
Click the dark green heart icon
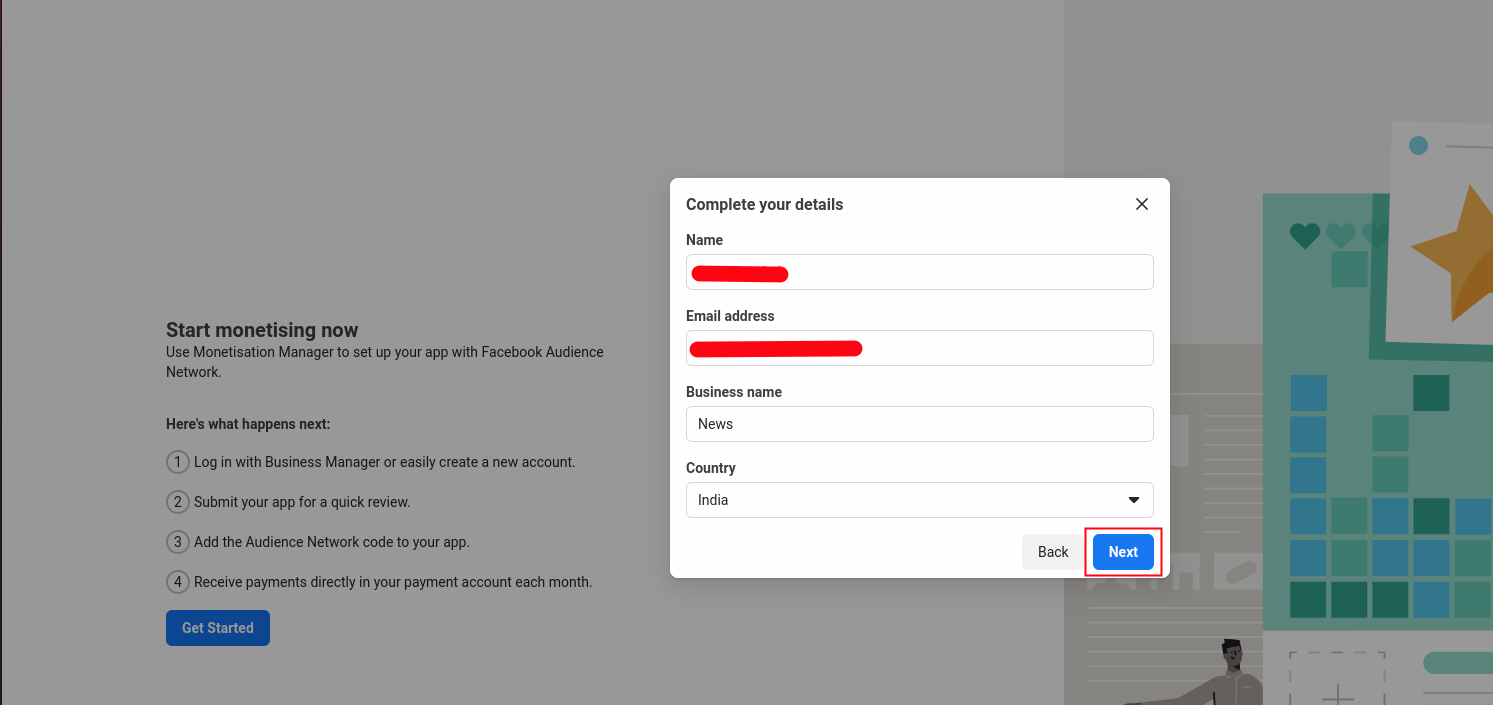click(x=1304, y=236)
